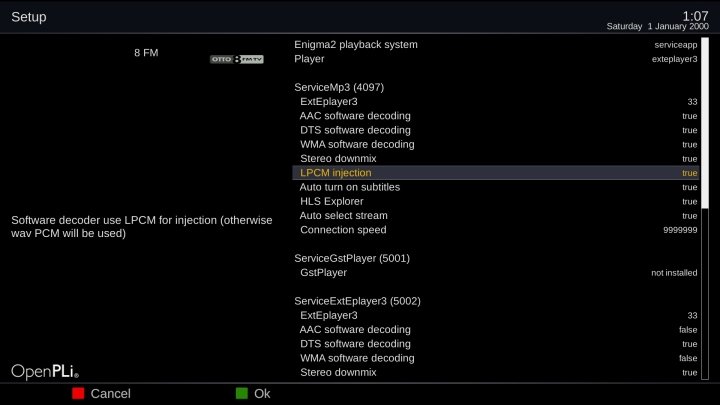Click the green Ok color button icon
This screenshot has height=405, width=720.
pyautogui.click(x=241, y=394)
